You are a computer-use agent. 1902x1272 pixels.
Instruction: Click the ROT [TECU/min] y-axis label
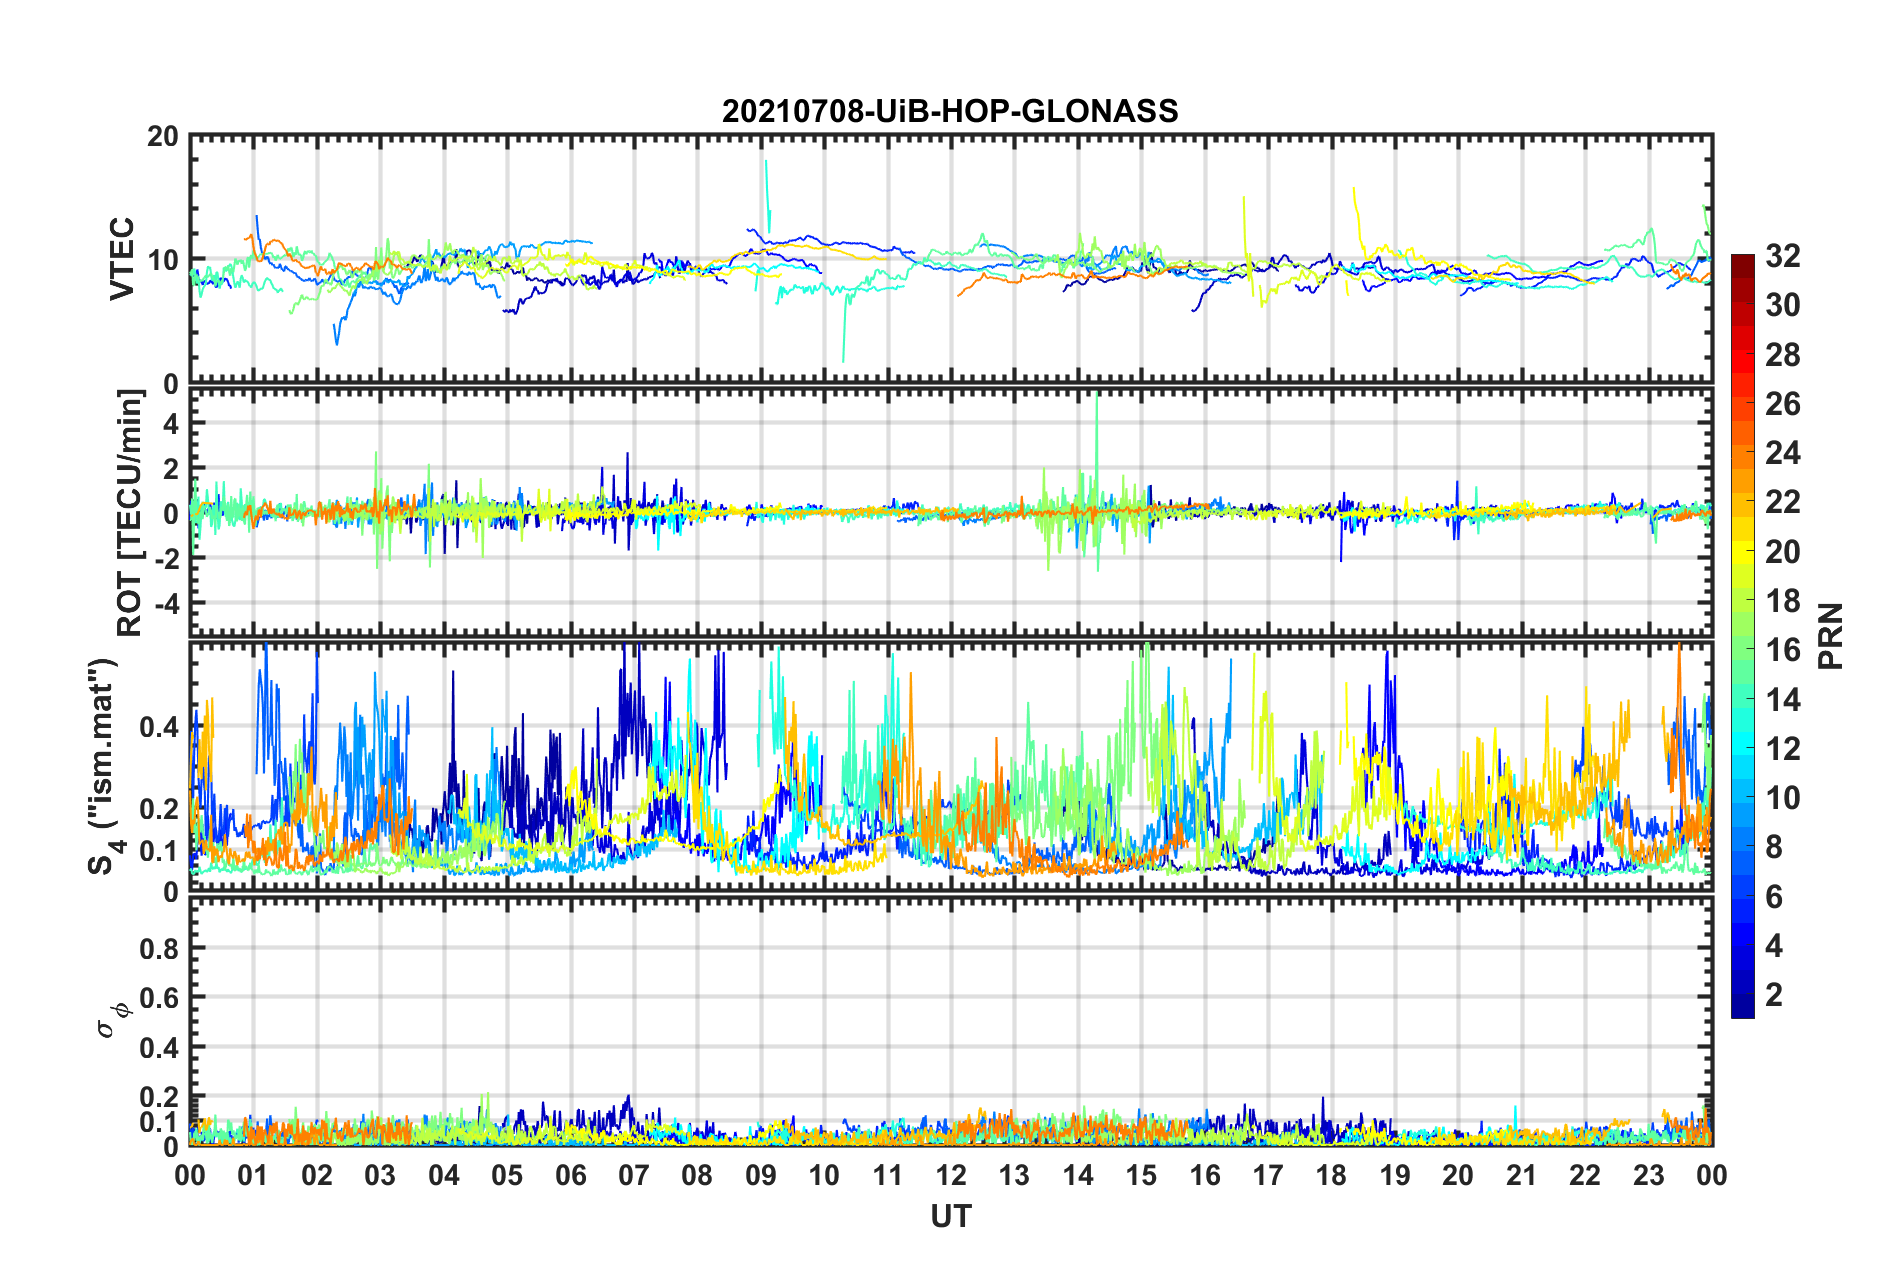[130, 513]
